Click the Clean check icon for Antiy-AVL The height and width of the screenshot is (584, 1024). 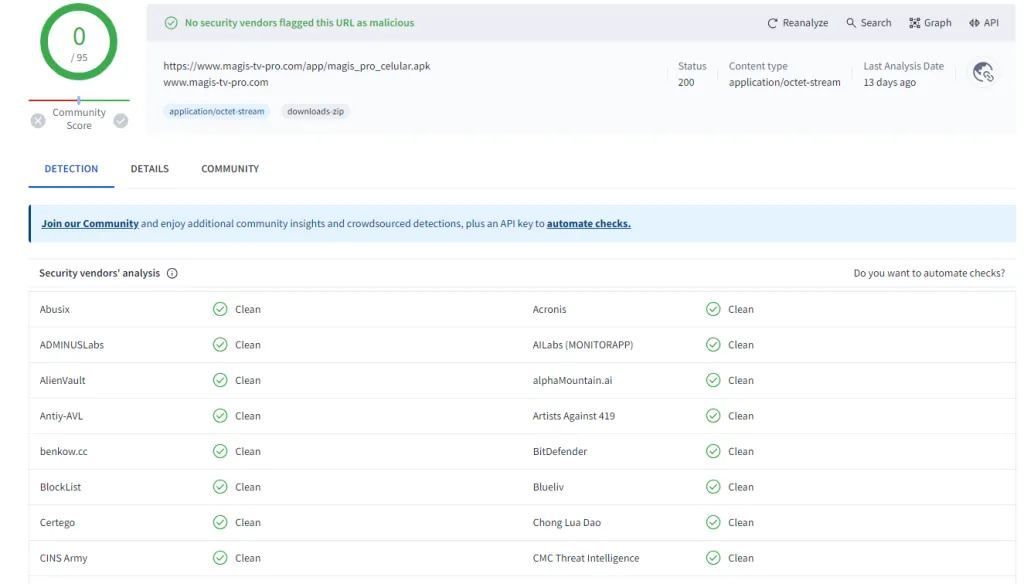pyautogui.click(x=220, y=415)
